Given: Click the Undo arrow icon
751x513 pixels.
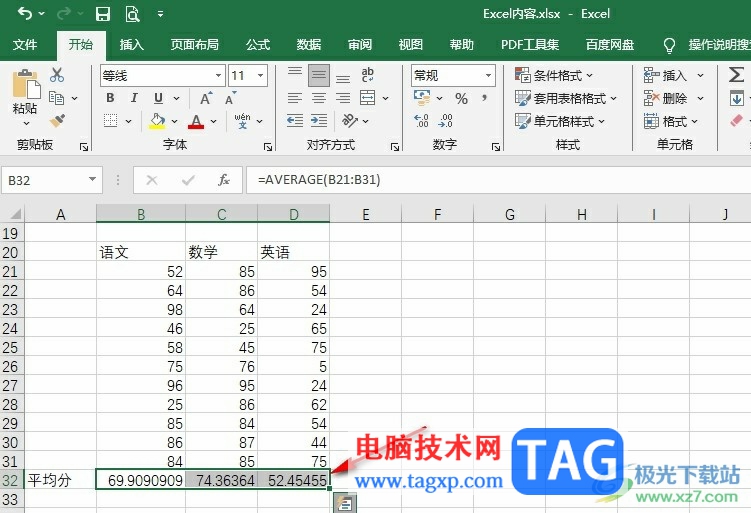Looking at the screenshot, I should [x=25, y=14].
